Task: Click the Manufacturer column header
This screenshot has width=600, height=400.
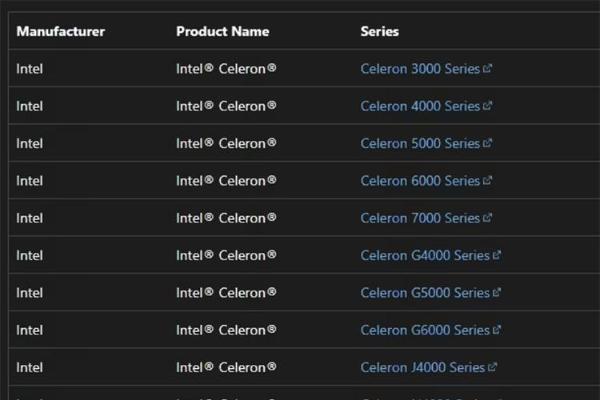Action: click(x=60, y=31)
